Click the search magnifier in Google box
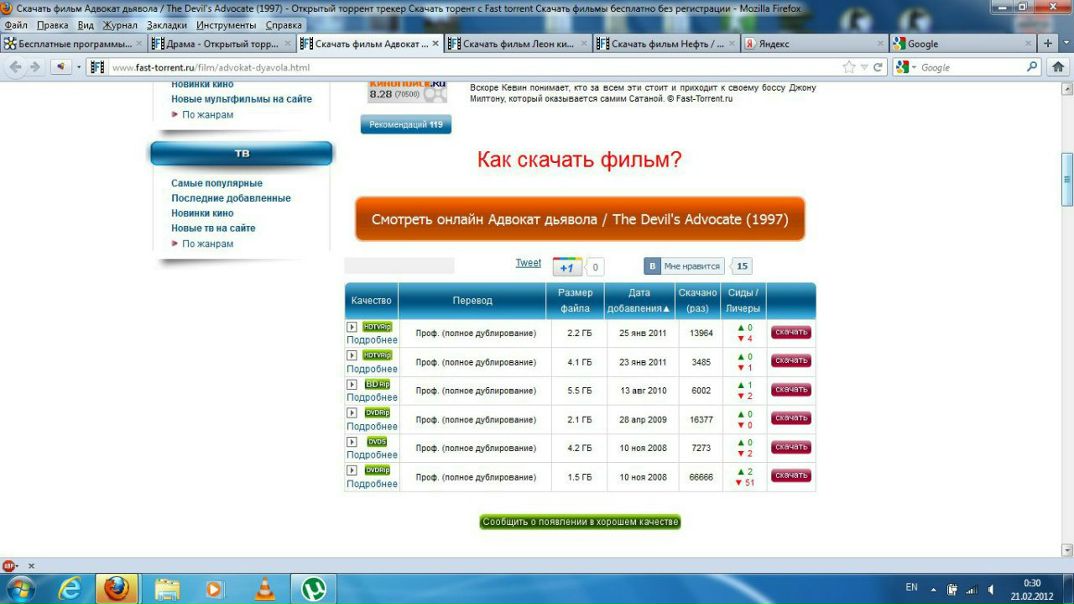The width and height of the screenshot is (1074, 604). 1033,67
